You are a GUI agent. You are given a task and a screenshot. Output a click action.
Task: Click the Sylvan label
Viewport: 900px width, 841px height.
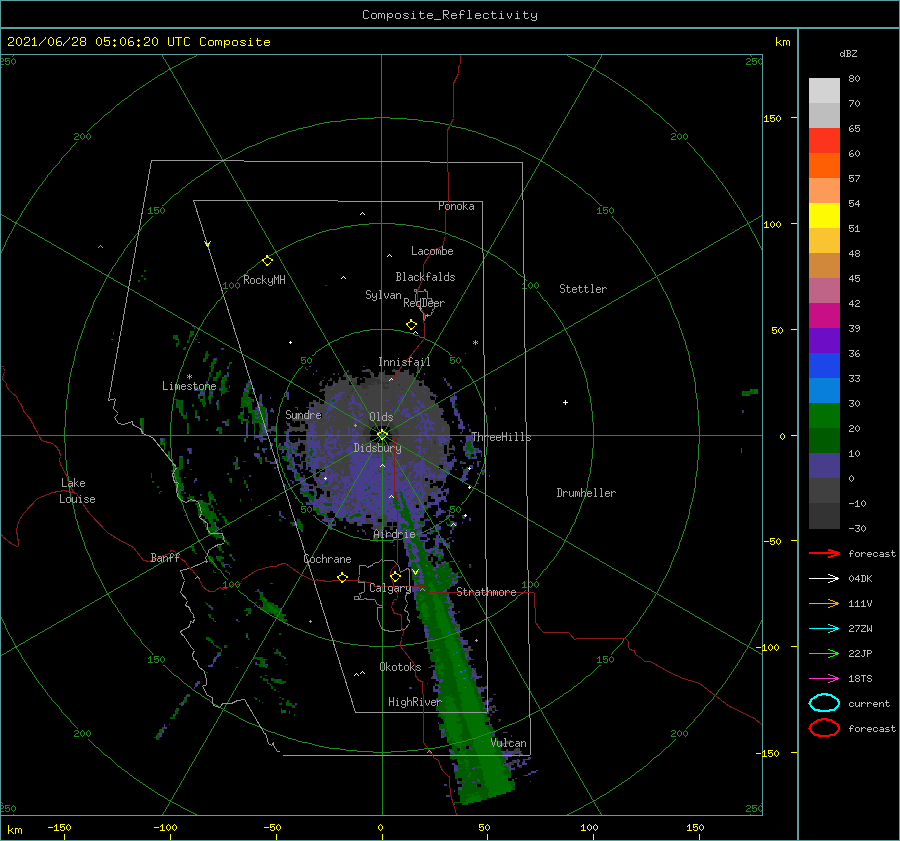pyautogui.click(x=383, y=295)
